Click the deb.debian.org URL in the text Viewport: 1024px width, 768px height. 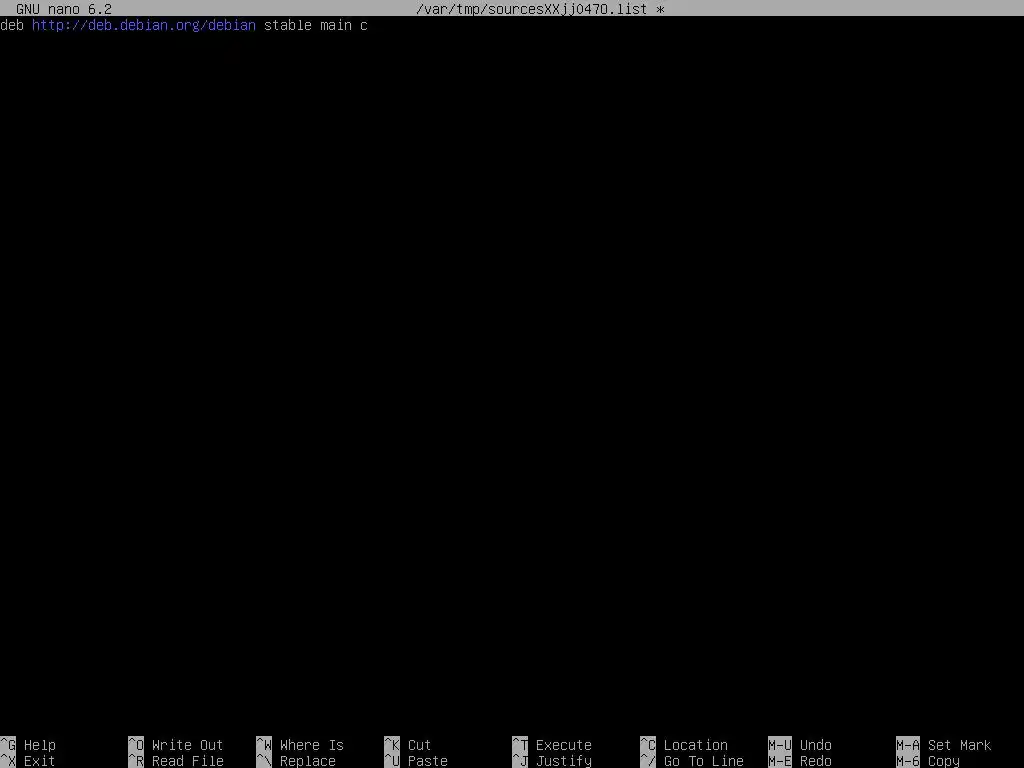coord(144,25)
